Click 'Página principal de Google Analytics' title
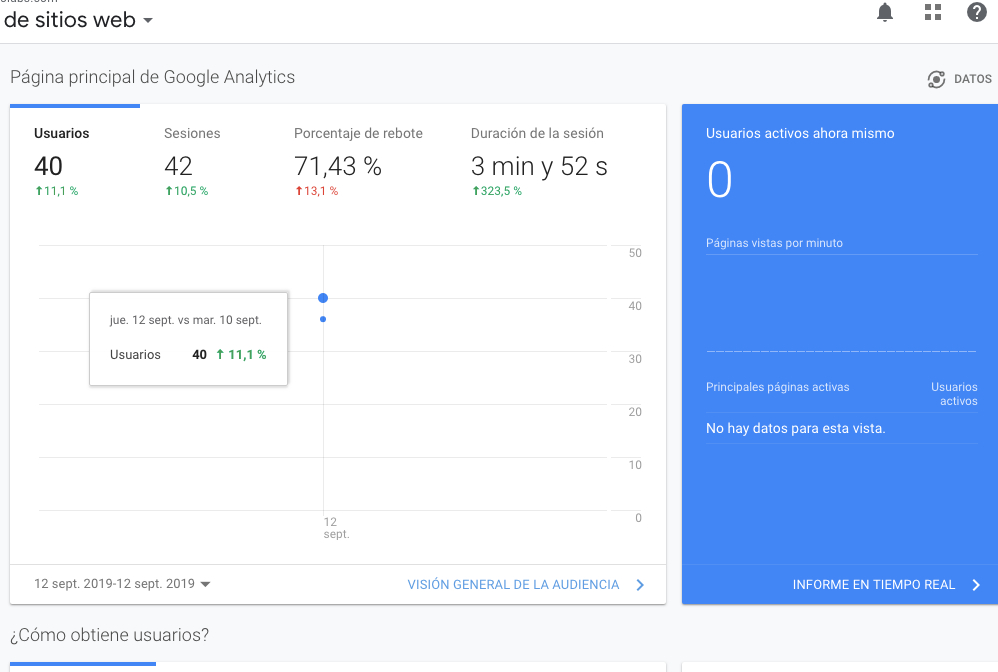 pos(152,77)
